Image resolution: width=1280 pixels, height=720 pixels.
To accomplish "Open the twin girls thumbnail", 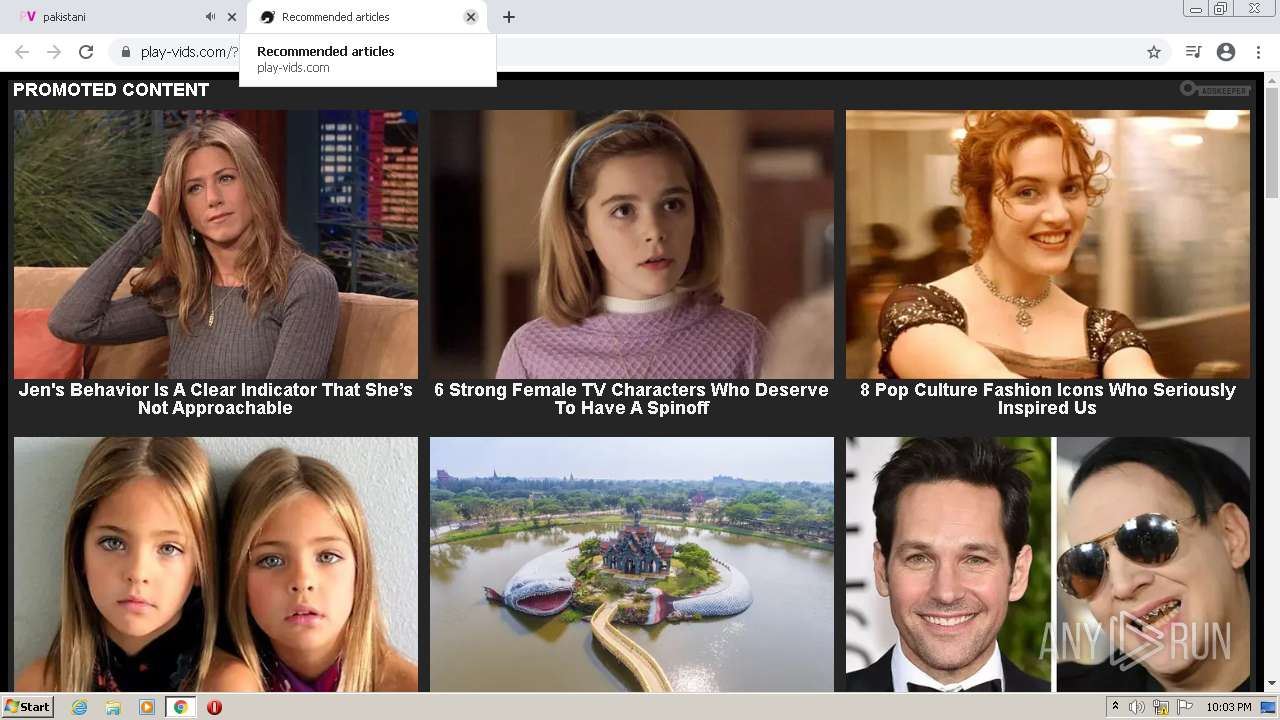I will click(216, 564).
